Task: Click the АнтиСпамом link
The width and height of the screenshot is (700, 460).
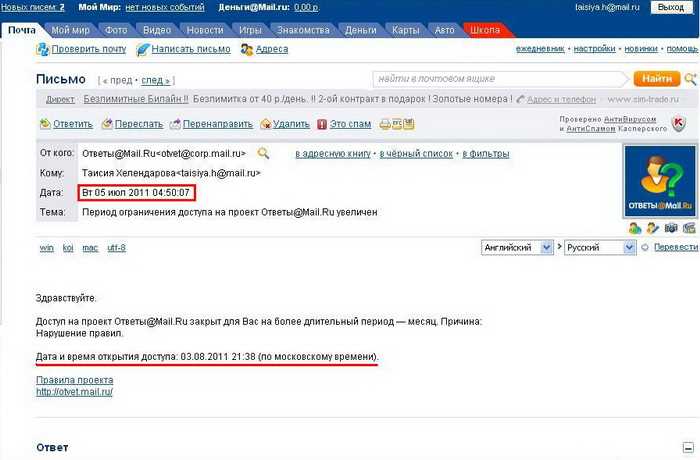Action: 591,129
